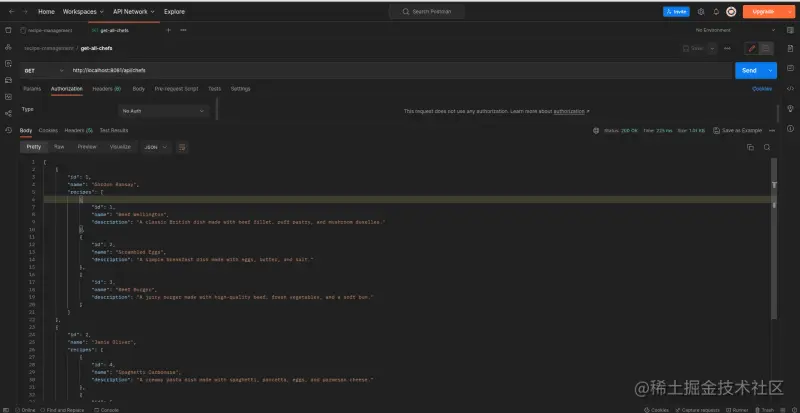Open notifications bell
The height and width of the screenshot is (413, 800).
(716, 12)
